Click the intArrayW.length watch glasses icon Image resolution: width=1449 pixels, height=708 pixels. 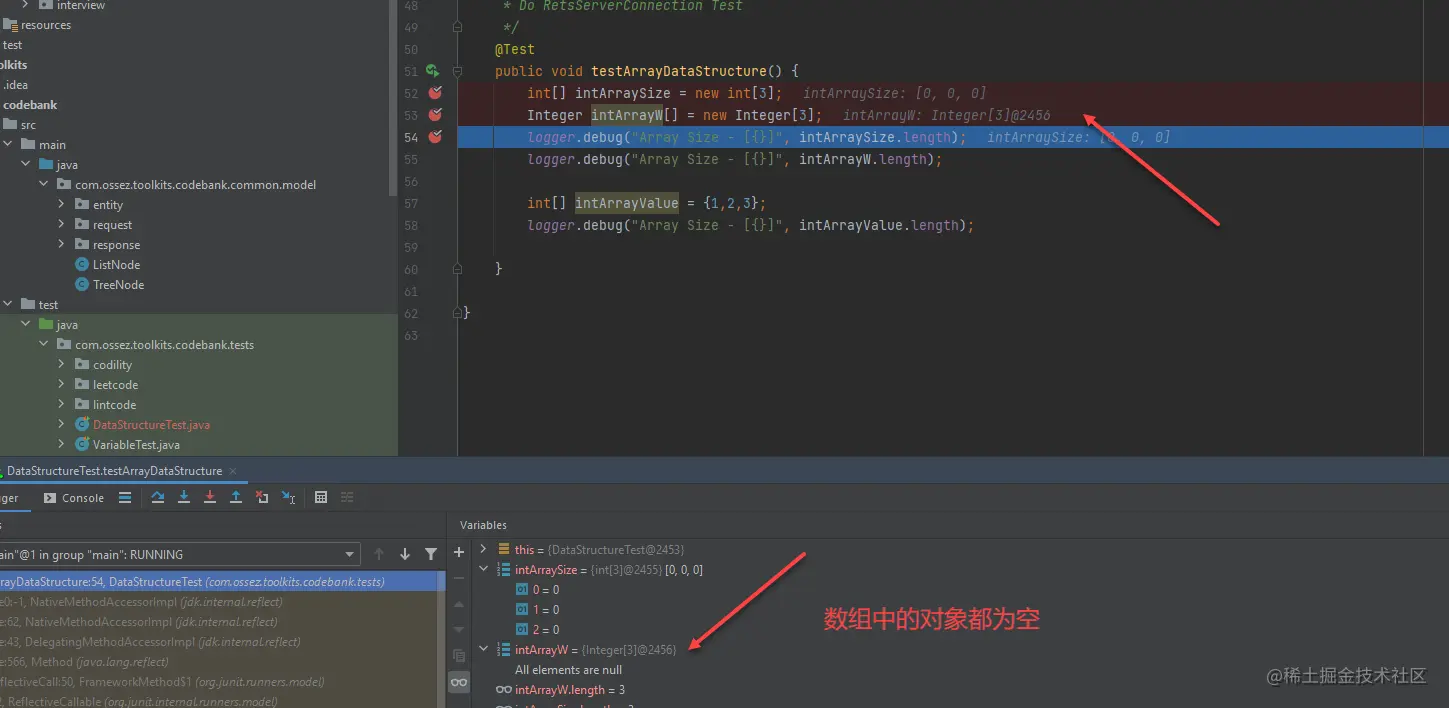point(503,690)
